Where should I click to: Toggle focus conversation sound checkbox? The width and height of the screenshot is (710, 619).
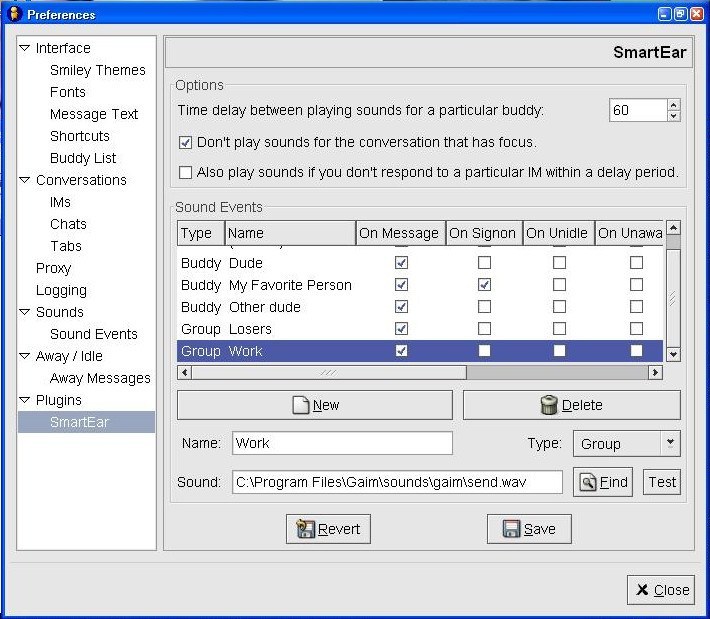point(185,143)
